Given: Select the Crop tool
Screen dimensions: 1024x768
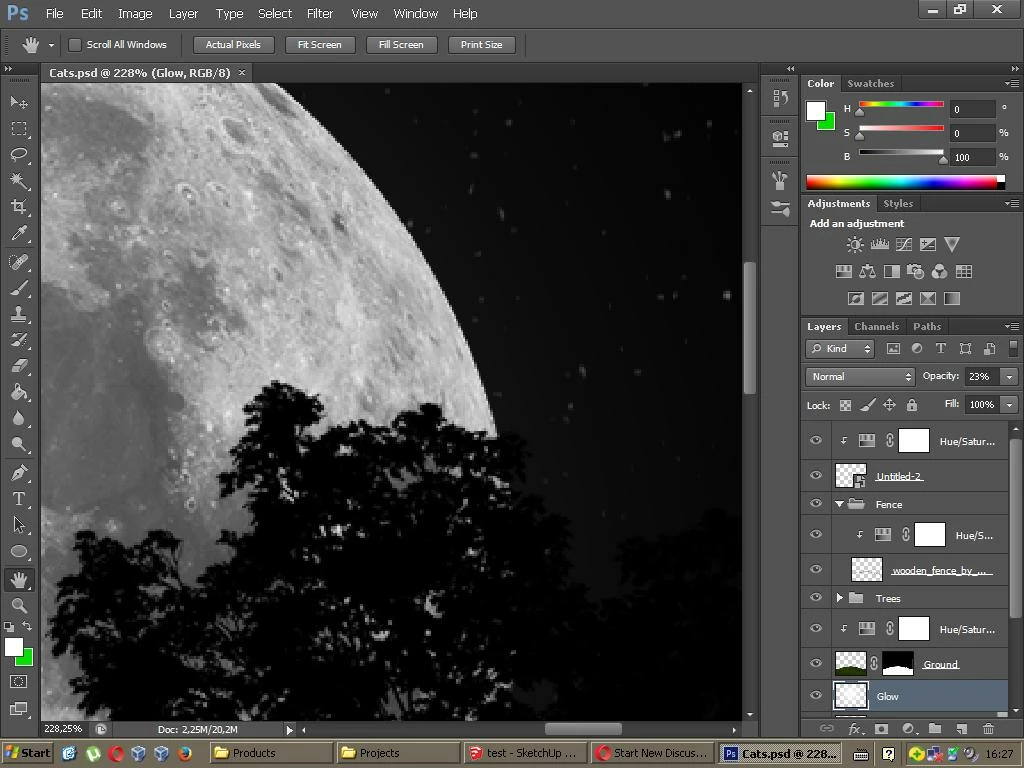Looking at the screenshot, I should (x=19, y=207).
